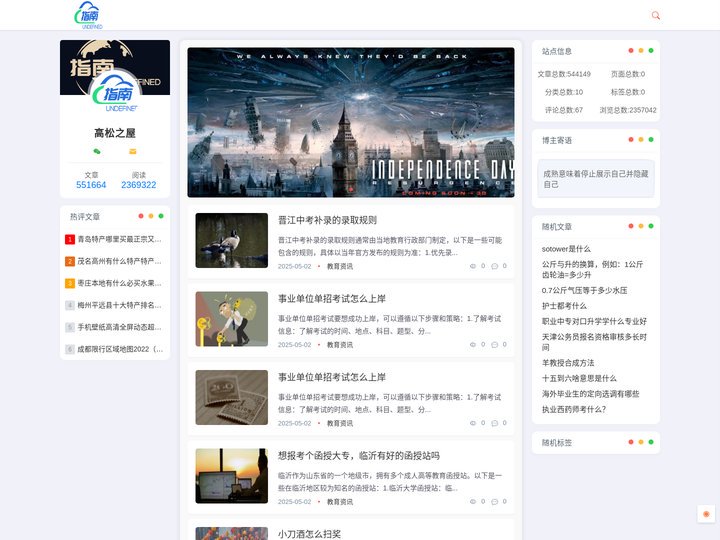Open the search magnifier icon

655,15
